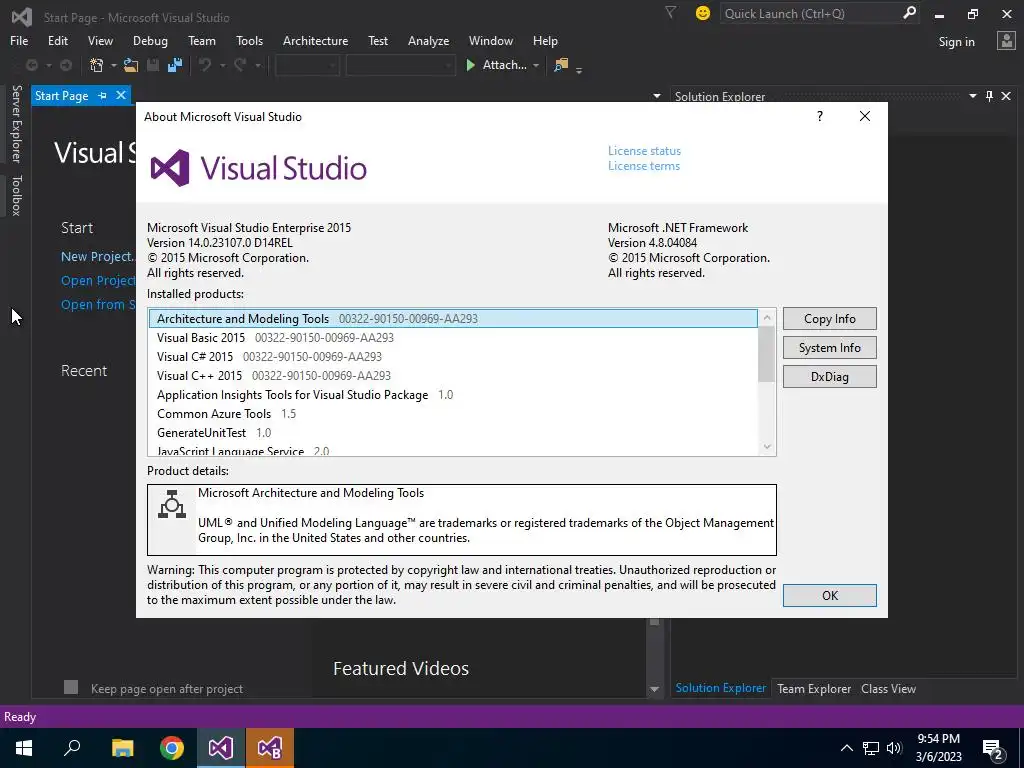1024x768 pixels.
Task: Open the document tab list dropdown arrow
Action: (x=656, y=96)
